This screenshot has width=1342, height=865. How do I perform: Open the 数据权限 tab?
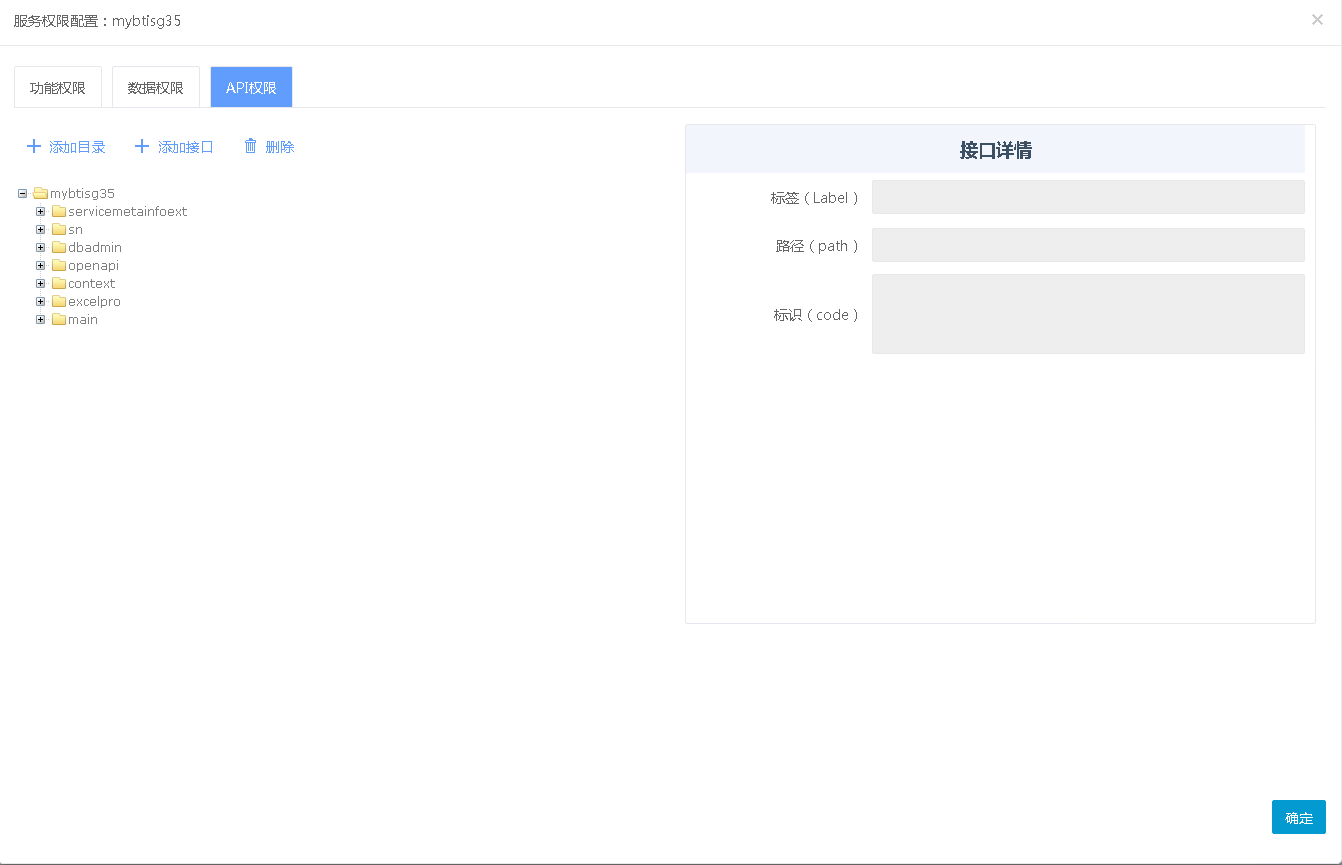156,88
